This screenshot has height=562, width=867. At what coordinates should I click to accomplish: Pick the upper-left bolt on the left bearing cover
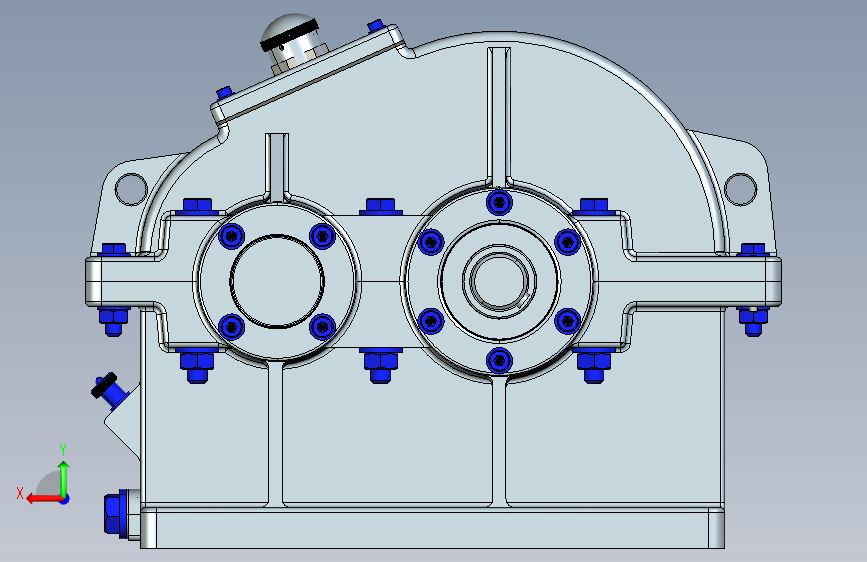232,236
